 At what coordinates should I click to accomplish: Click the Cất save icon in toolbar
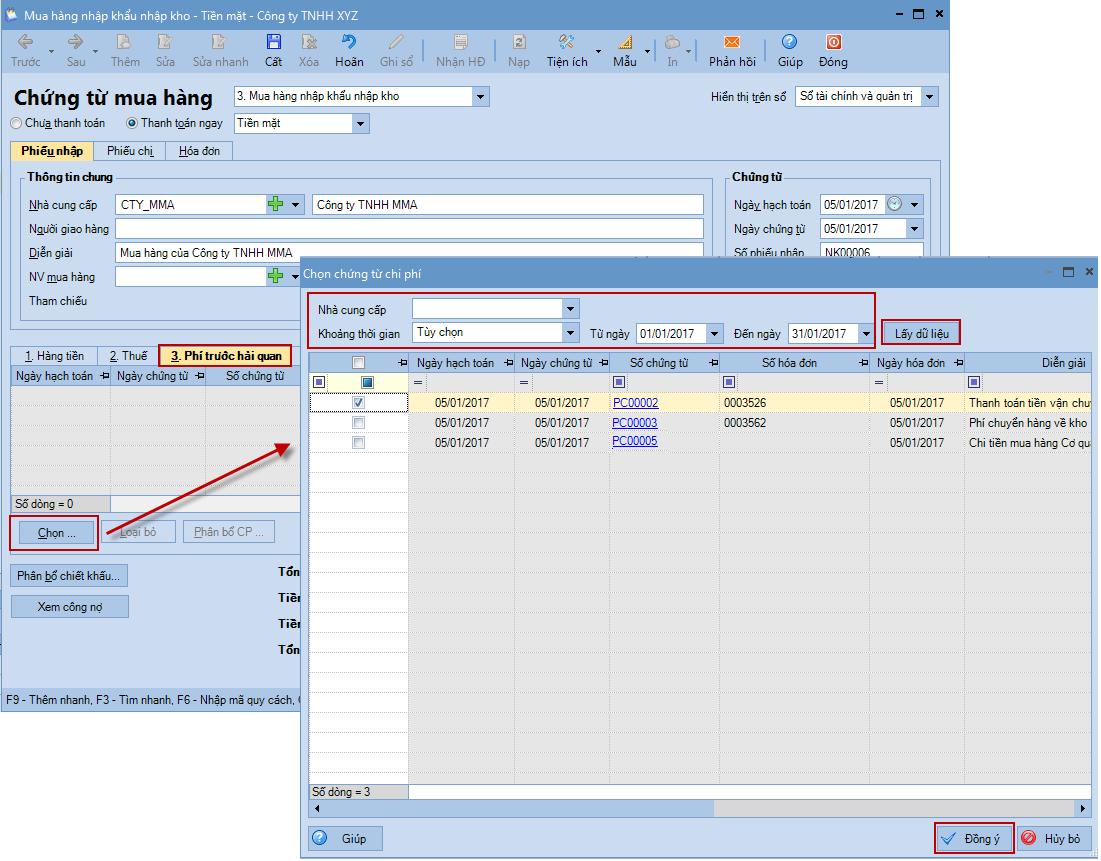pyautogui.click(x=273, y=42)
